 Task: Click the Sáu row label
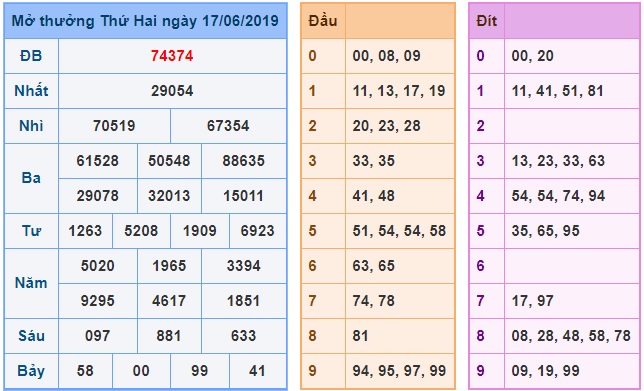31,336
